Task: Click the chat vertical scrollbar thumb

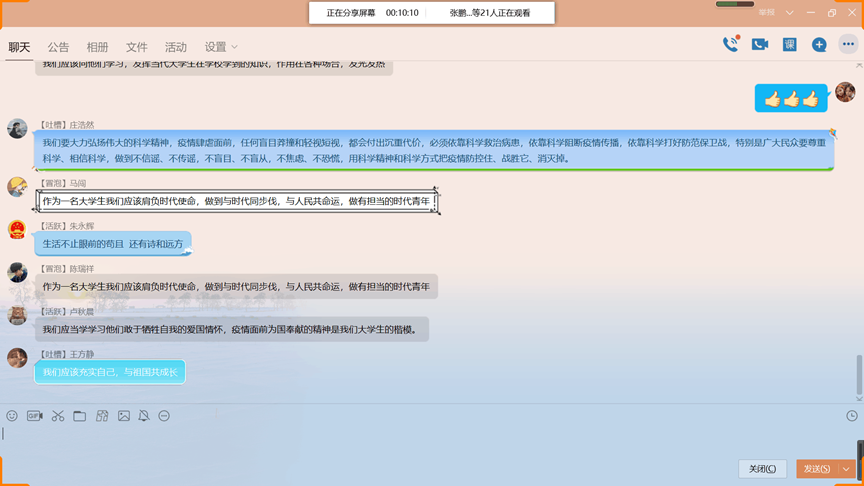Action: 859,375
